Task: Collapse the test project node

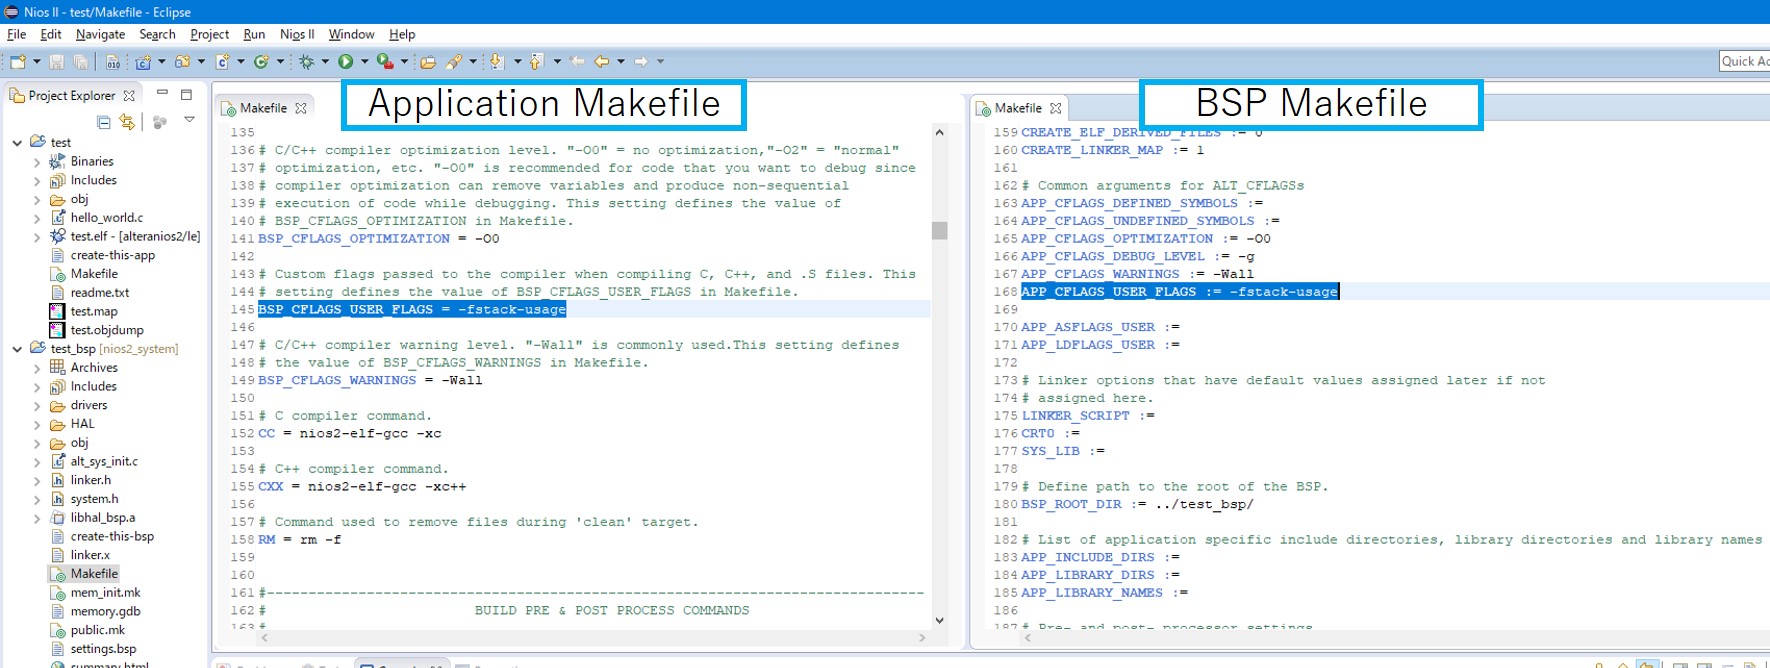Action: click(x=17, y=143)
